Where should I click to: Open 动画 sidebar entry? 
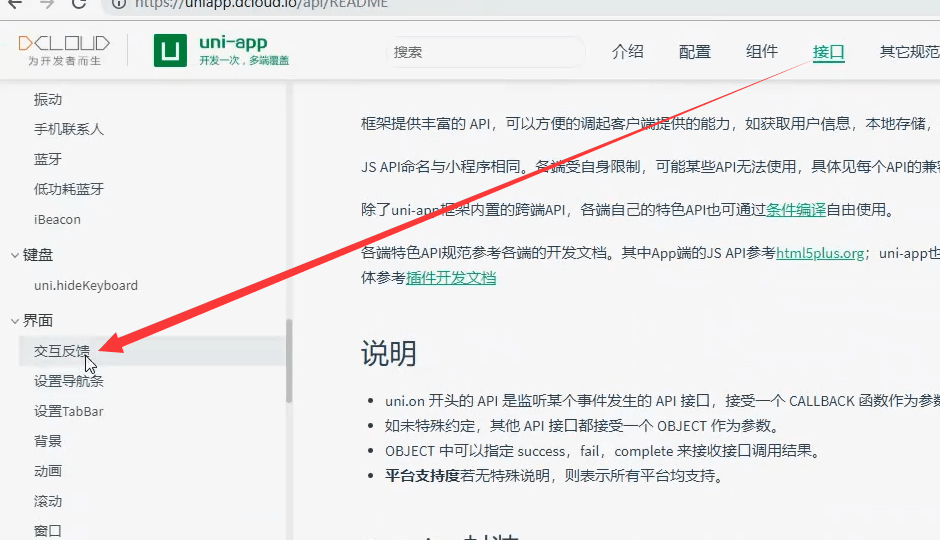pyautogui.click(x=48, y=471)
